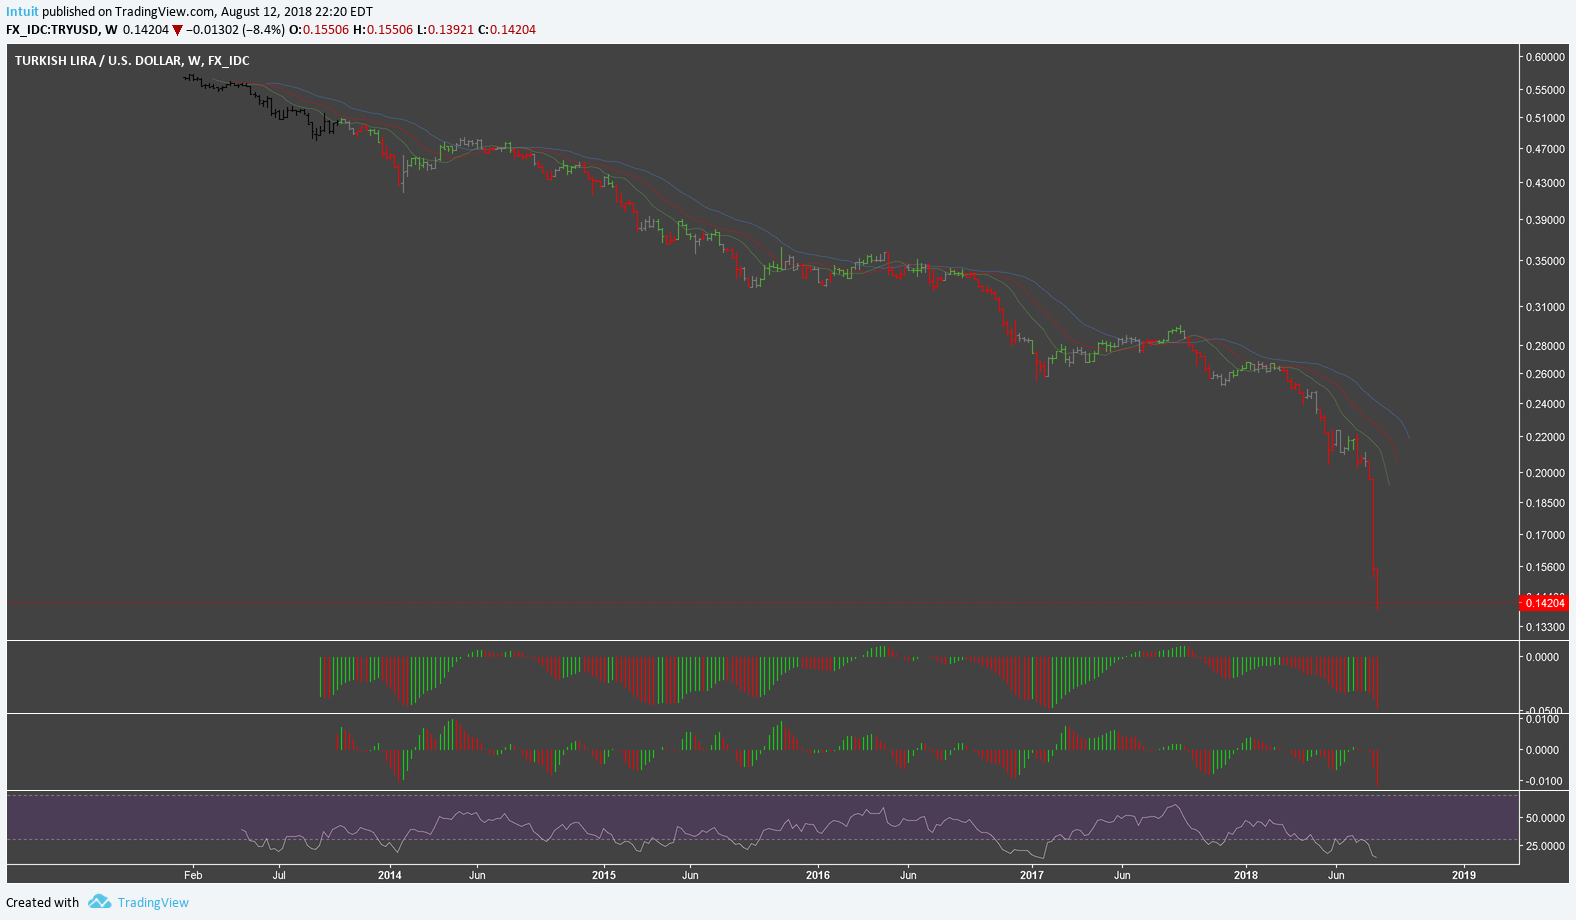Click the 0.22000 price axis label
Viewport: 1576px width, 920px height.
point(1545,437)
